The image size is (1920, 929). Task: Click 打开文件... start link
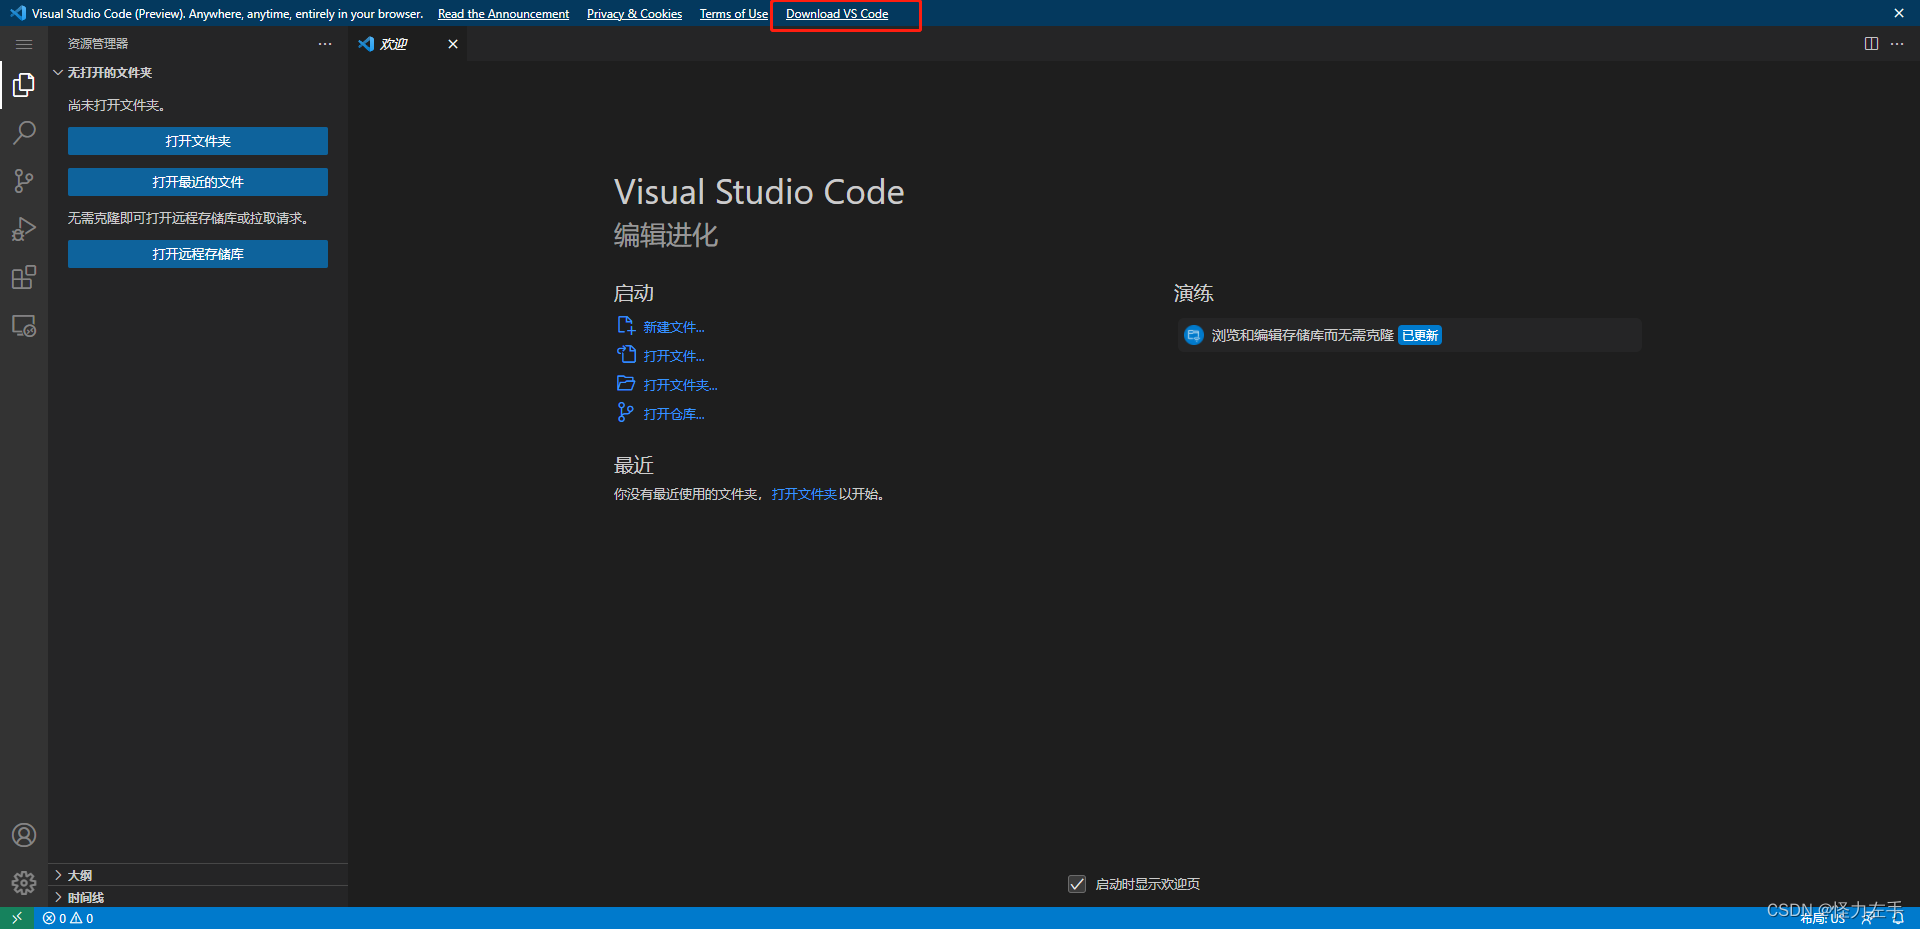coord(674,356)
